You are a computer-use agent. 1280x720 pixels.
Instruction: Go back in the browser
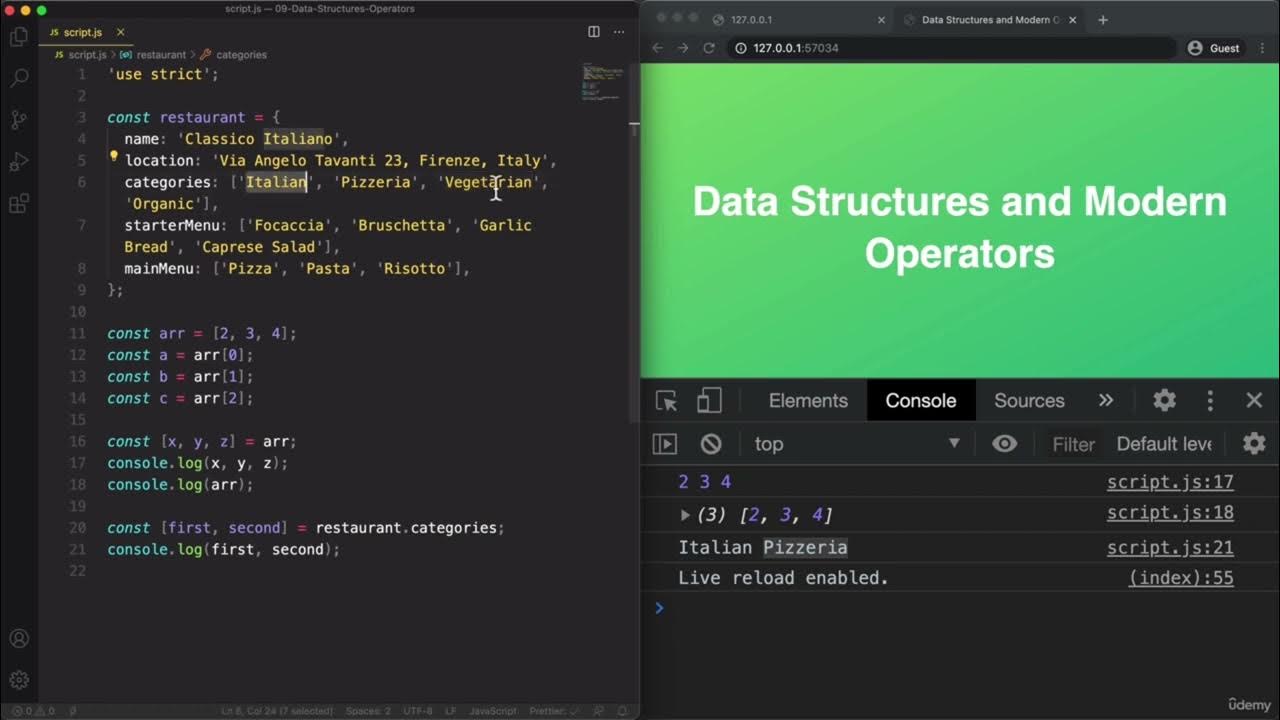(x=657, y=48)
